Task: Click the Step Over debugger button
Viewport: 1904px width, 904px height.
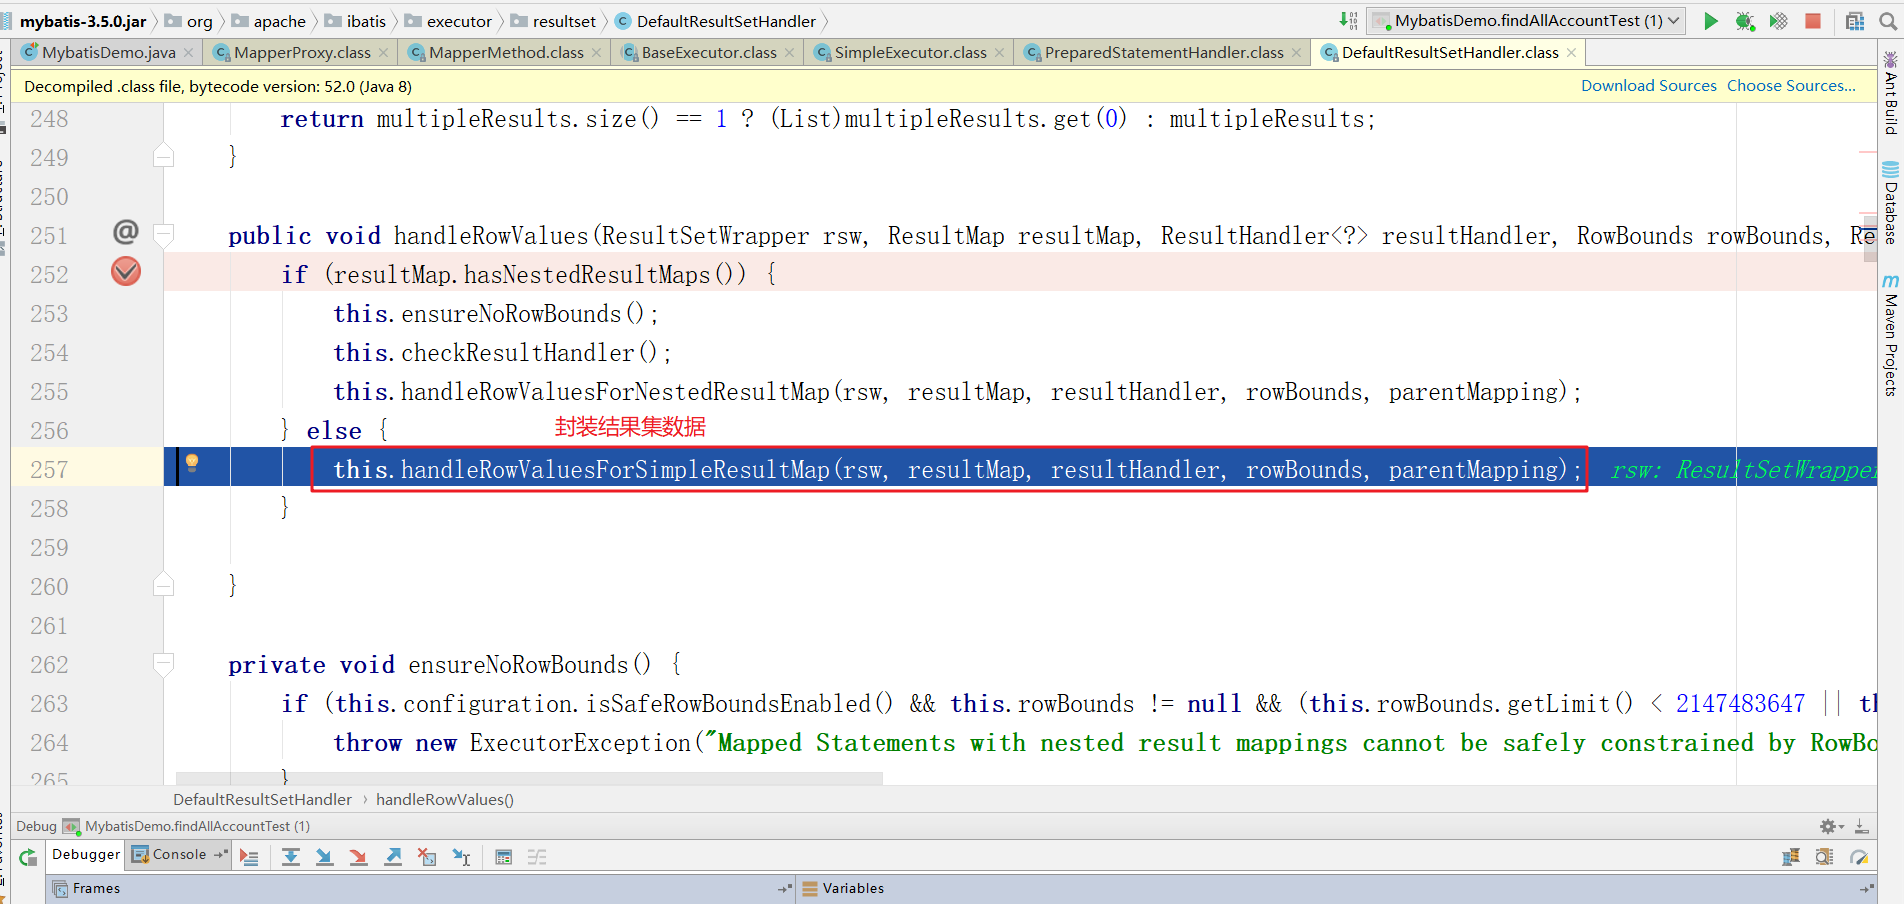Action: (291, 857)
